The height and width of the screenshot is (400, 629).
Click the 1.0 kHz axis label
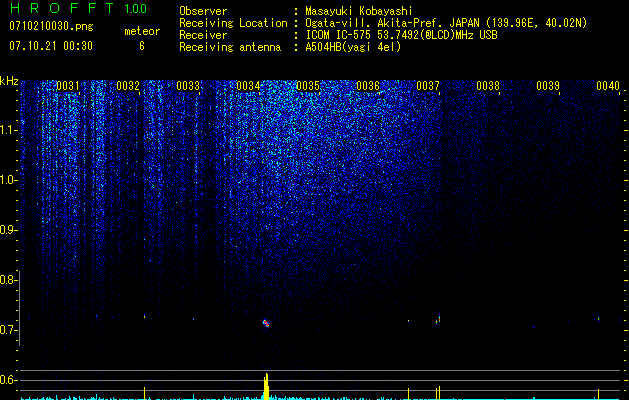[9, 180]
